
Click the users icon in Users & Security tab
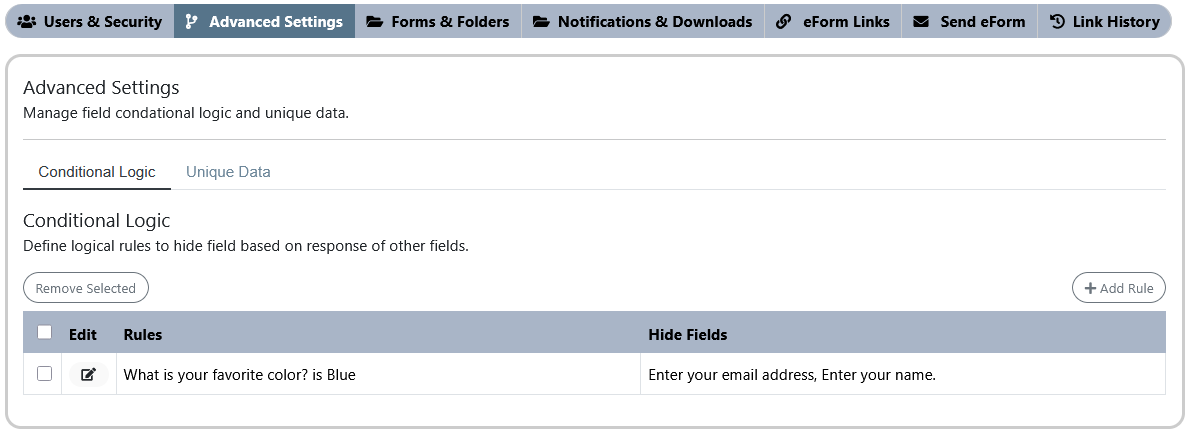(26, 22)
